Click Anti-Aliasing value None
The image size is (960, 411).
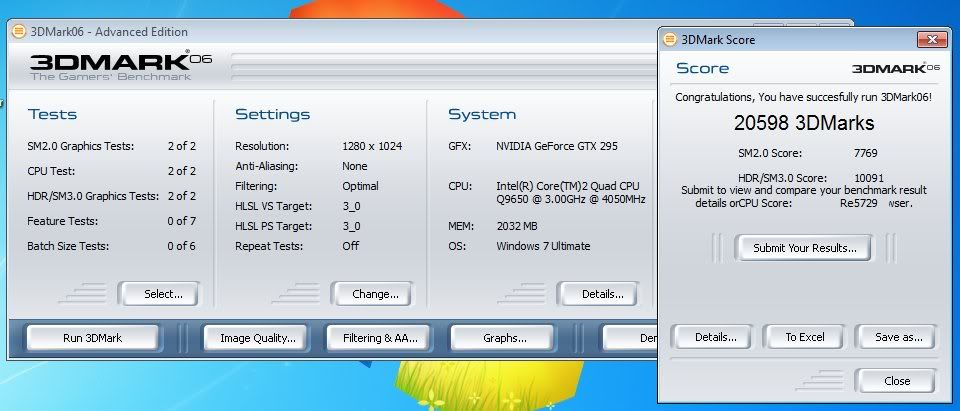tap(354, 166)
